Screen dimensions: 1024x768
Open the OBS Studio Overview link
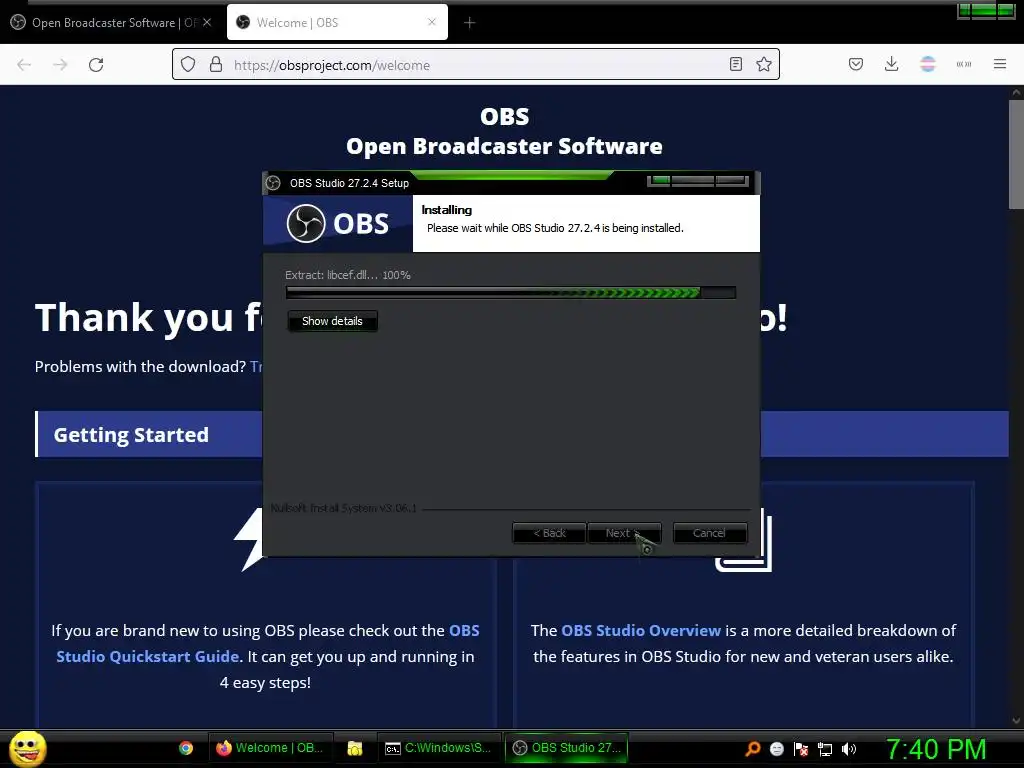coord(641,631)
